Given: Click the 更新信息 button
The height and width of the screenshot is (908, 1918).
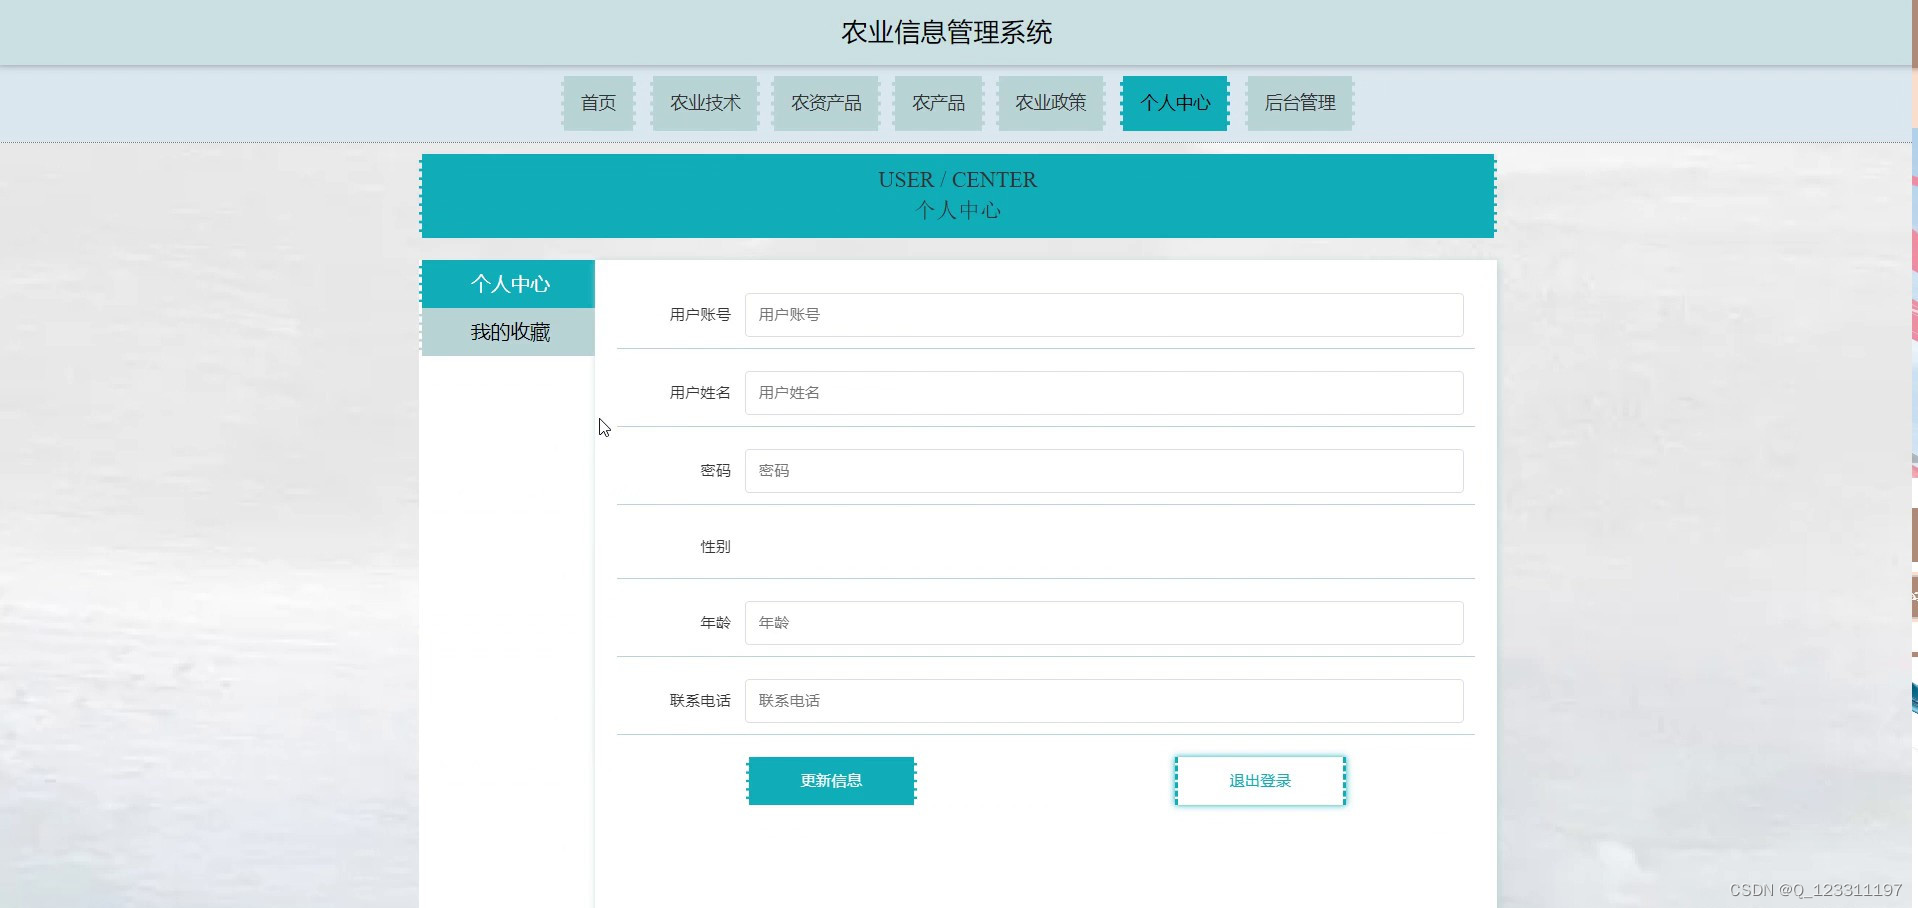Looking at the screenshot, I should click(x=831, y=781).
